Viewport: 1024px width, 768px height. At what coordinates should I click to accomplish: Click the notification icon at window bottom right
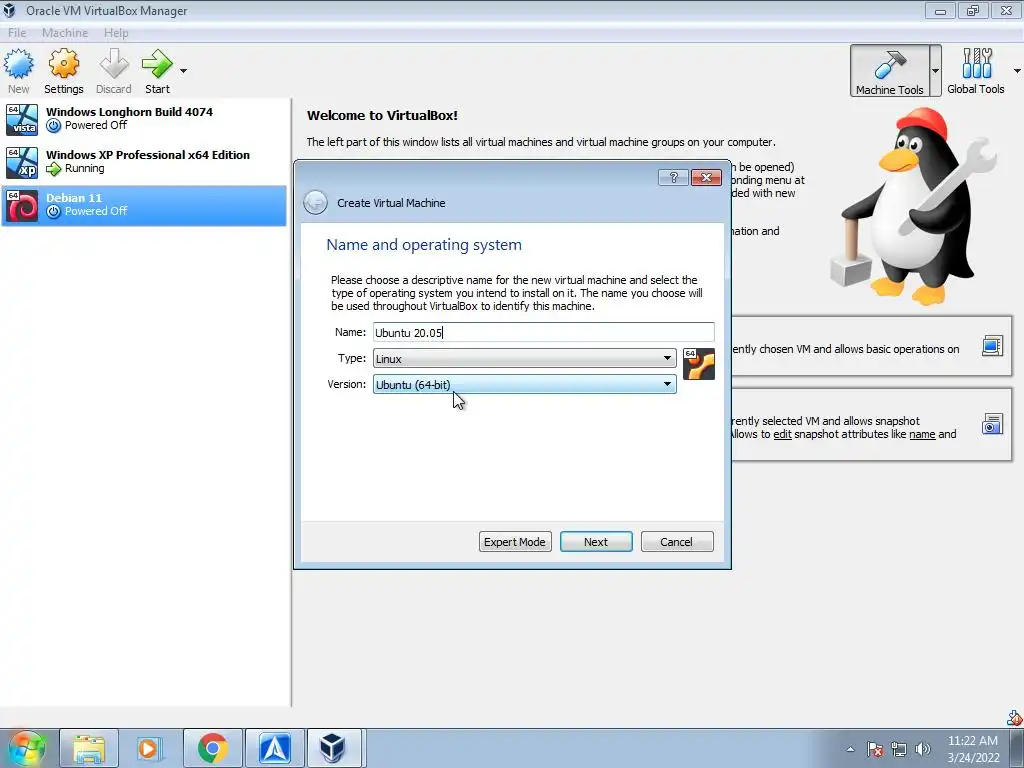(x=1014, y=718)
